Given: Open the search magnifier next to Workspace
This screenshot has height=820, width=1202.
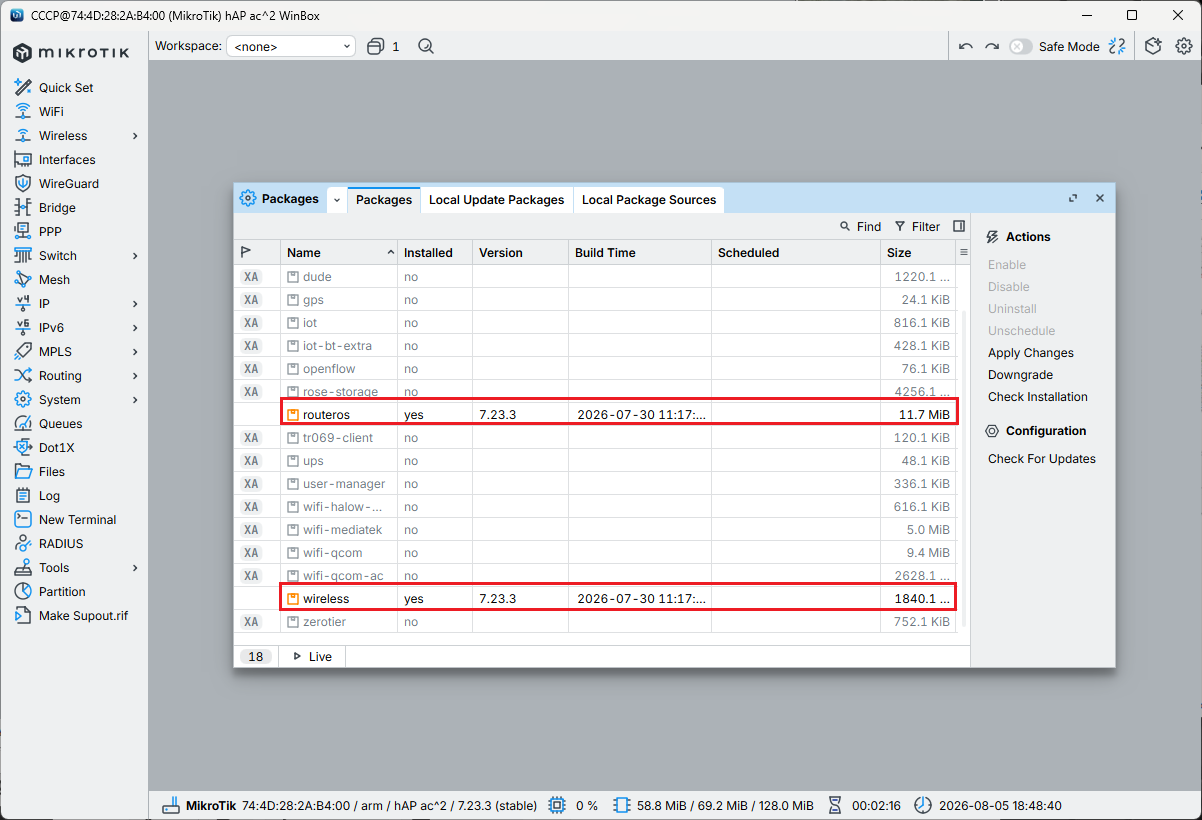Looking at the screenshot, I should coord(426,46).
